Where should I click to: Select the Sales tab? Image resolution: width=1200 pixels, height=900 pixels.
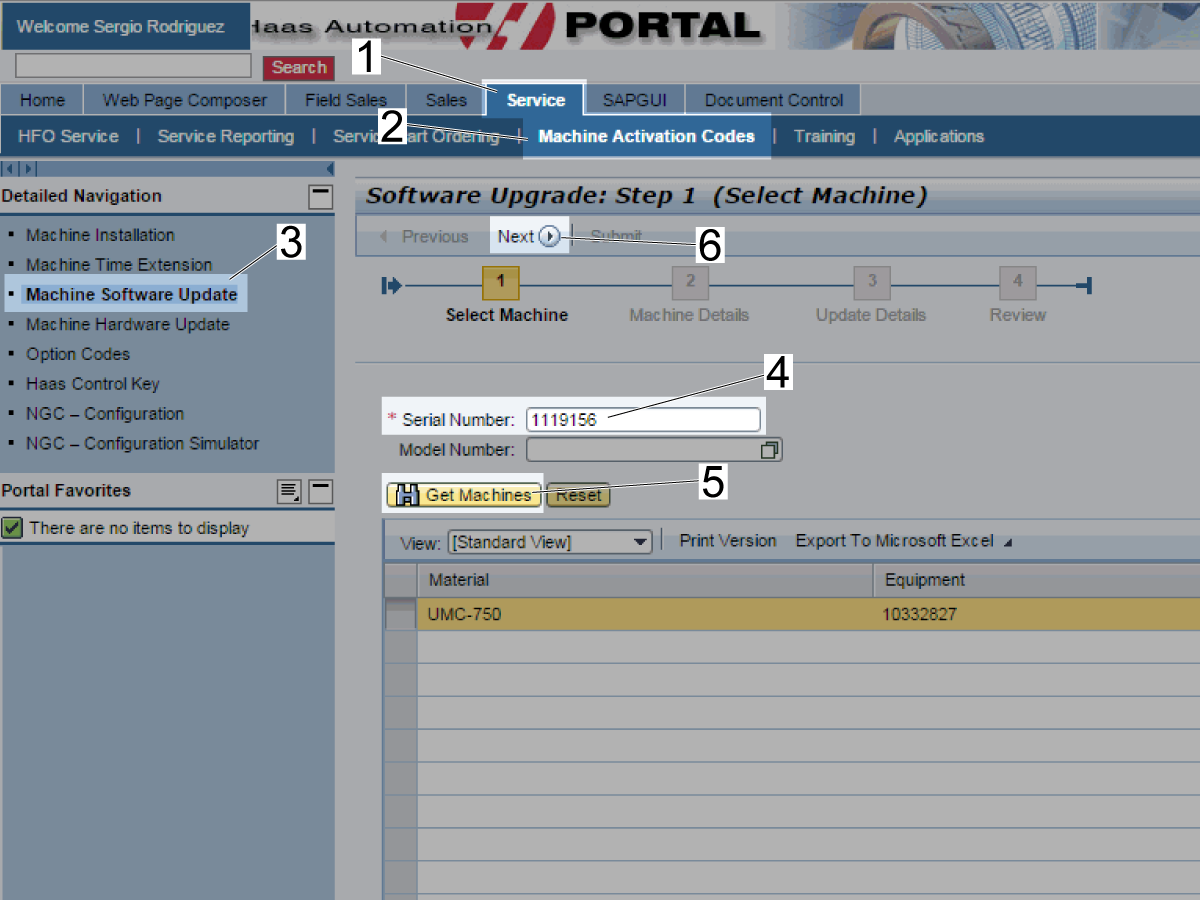446,100
